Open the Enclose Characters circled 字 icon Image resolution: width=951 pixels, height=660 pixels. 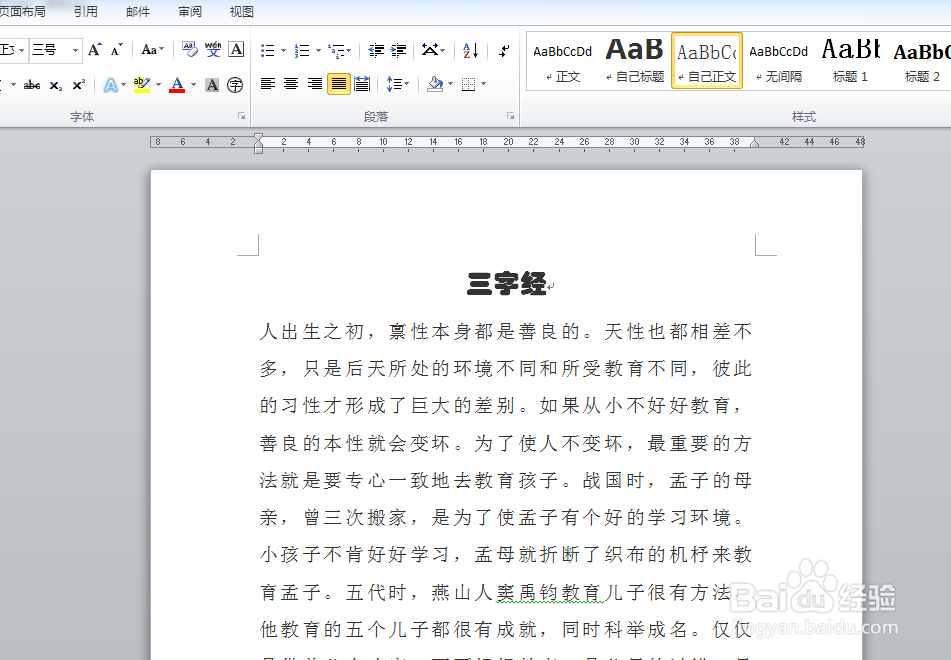coord(235,85)
